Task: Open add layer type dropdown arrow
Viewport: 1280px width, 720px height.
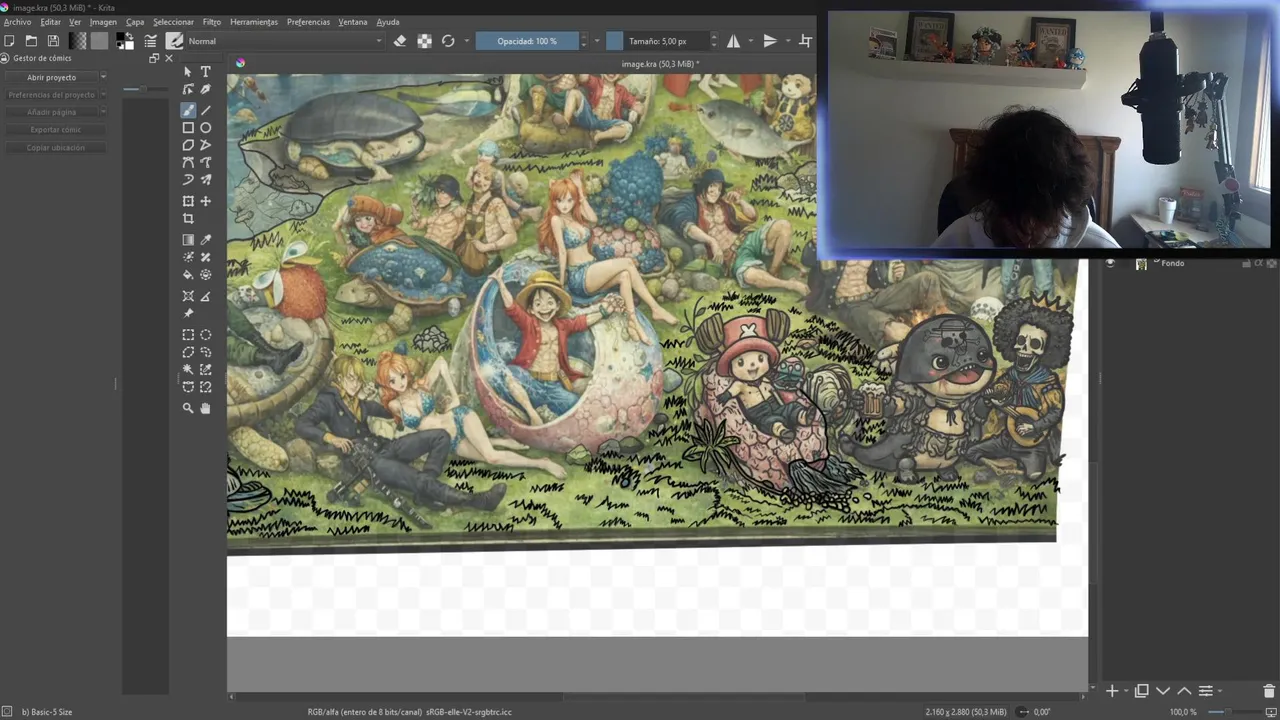Action: (1126, 691)
